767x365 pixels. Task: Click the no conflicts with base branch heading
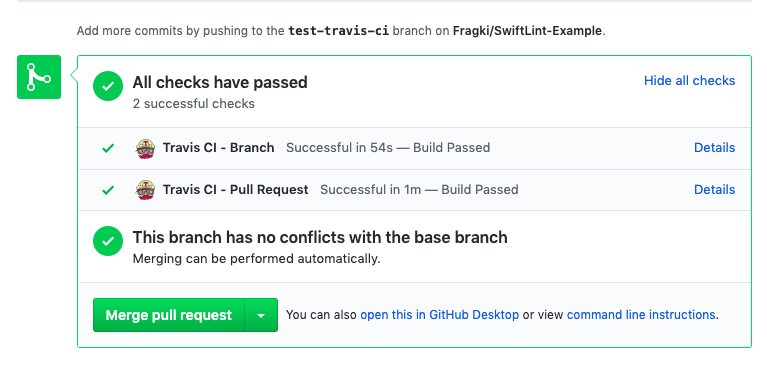click(x=320, y=237)
